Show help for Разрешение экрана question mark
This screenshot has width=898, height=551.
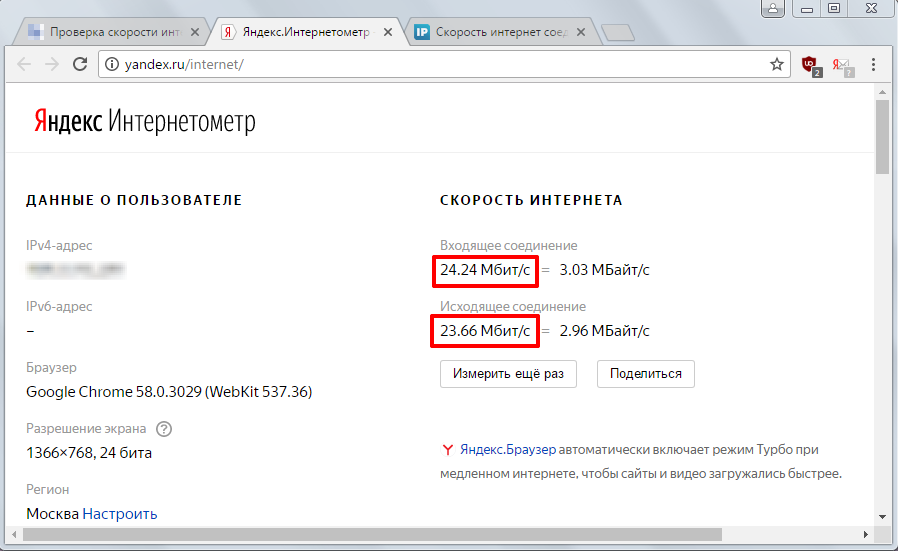click(x=164, y=428)
